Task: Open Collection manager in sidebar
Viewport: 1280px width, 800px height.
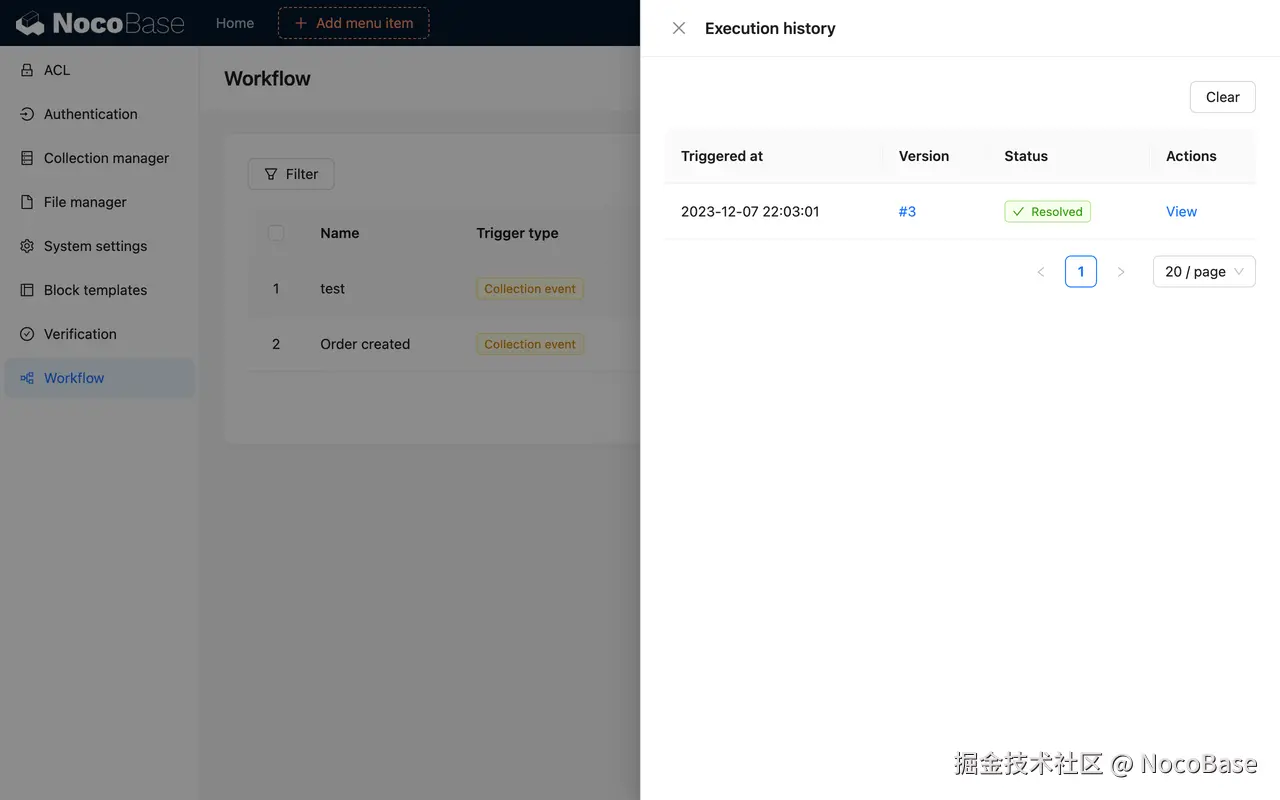Action: (100, 158)
